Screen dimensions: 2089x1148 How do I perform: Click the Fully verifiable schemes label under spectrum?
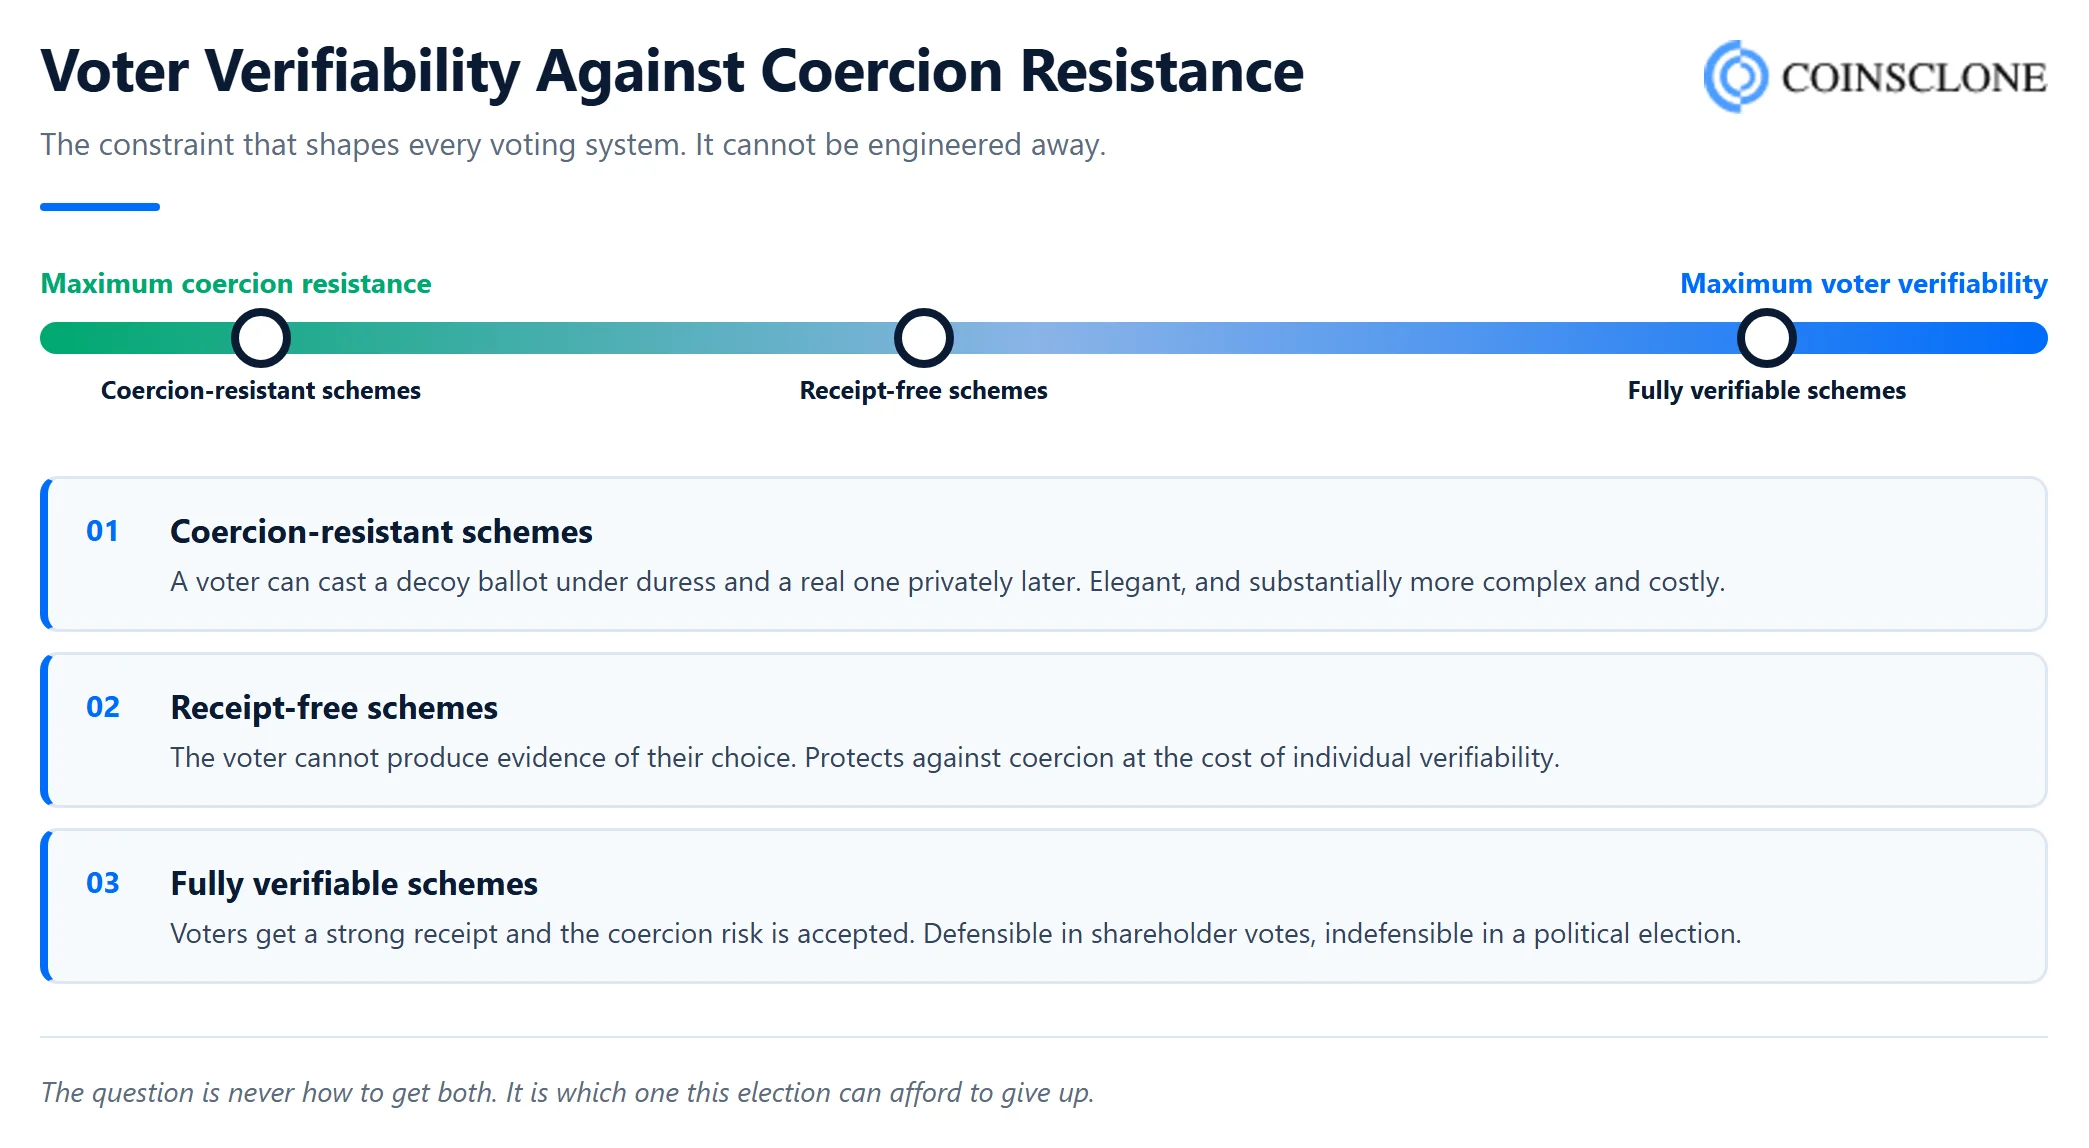tap(1767, 391)
